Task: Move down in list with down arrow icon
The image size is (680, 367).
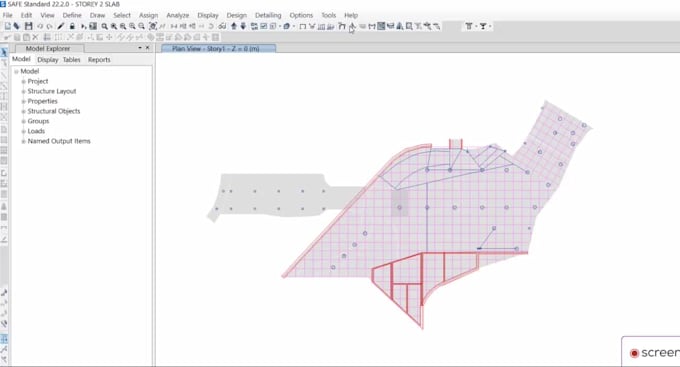Action: tap(243, 26)
